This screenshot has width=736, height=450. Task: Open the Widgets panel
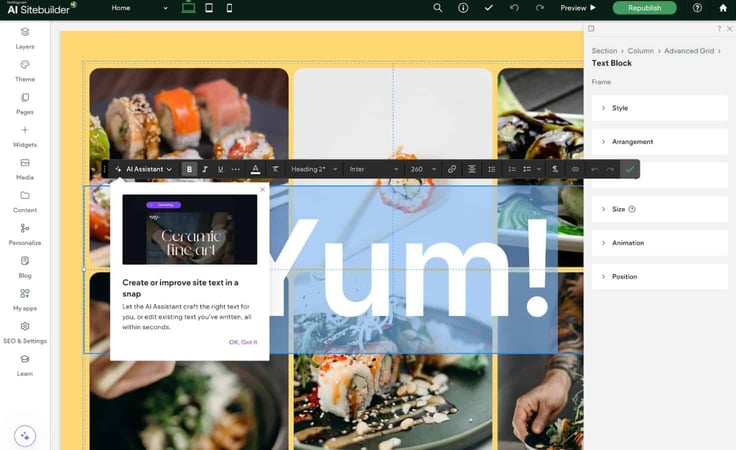click(25, 137)
